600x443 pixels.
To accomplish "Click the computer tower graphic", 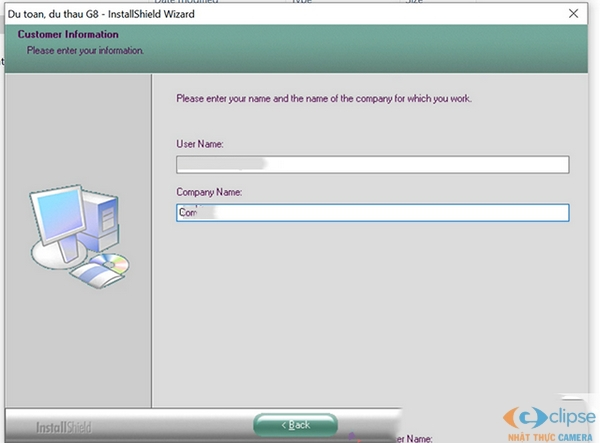I will click(98, 220).
